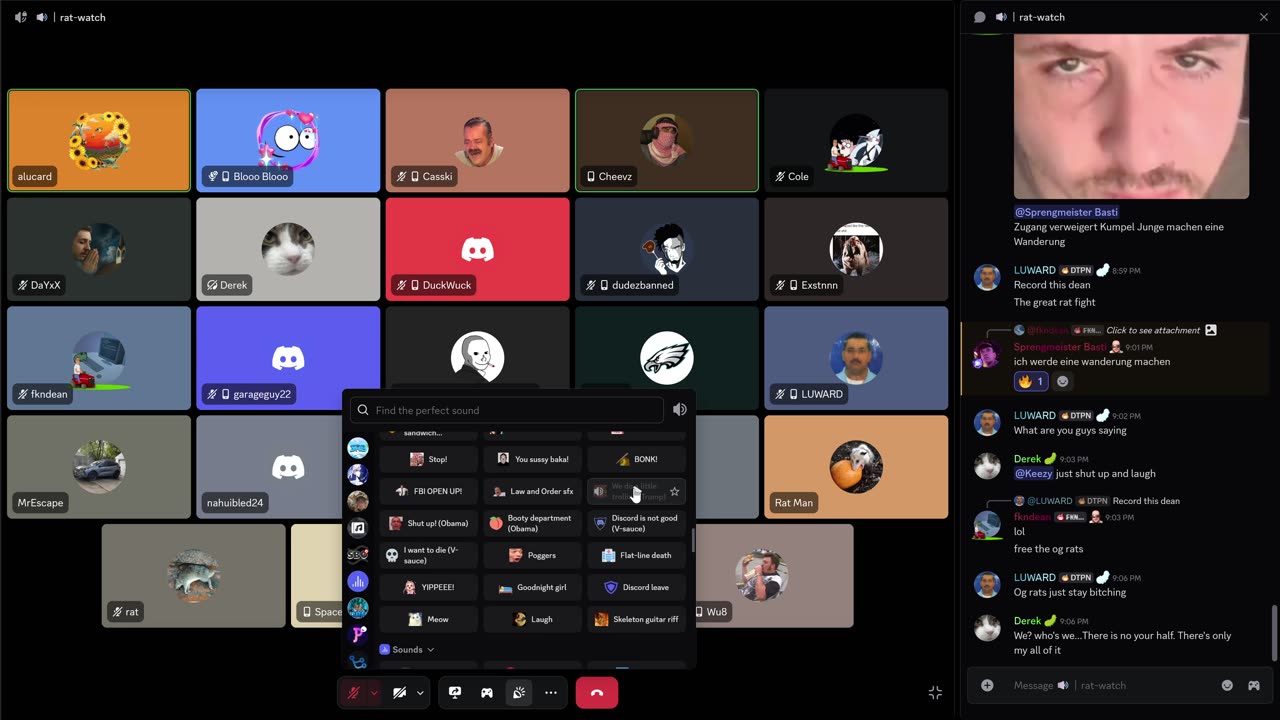
Task: Play the I want to die sound
Action: tap(427, 555)
